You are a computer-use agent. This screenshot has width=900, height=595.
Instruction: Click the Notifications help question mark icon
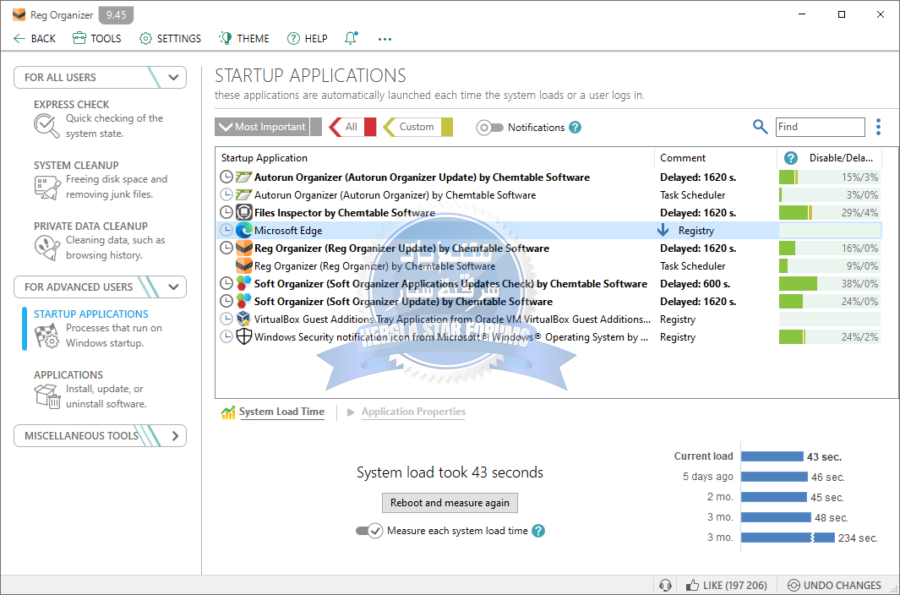(x=575, y=127)
